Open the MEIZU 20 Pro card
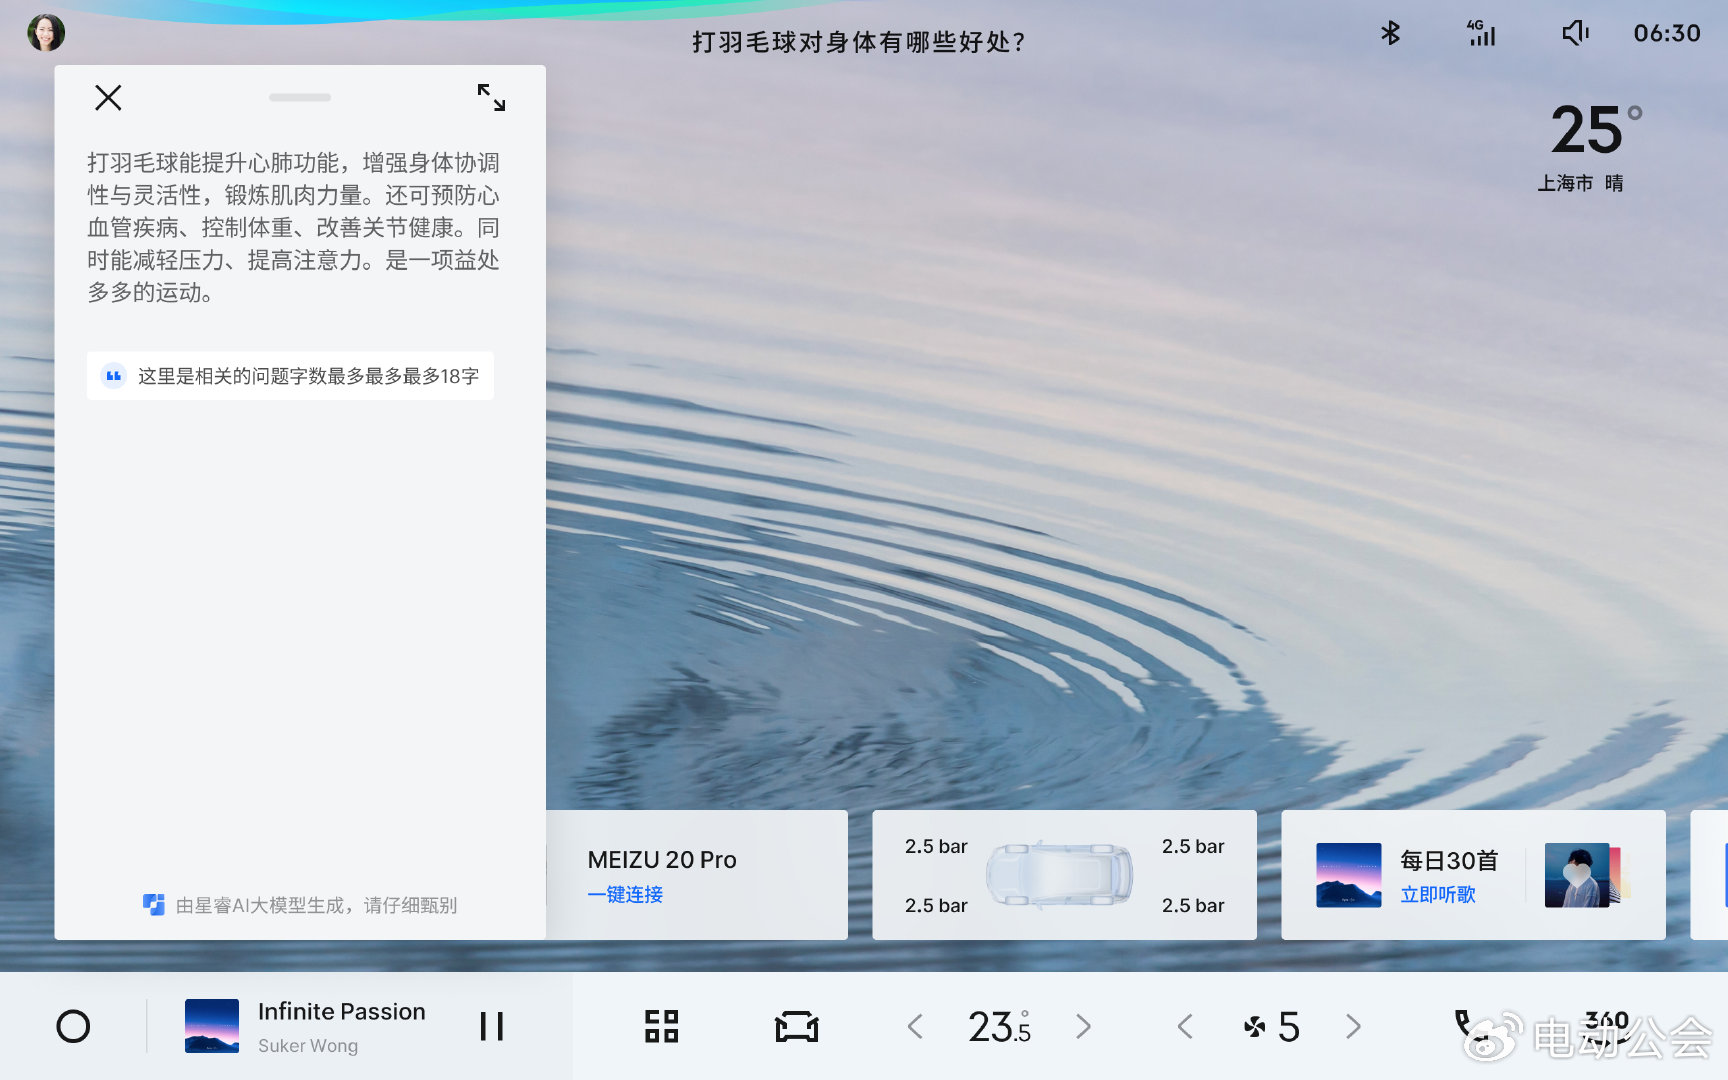 (697, 875)
